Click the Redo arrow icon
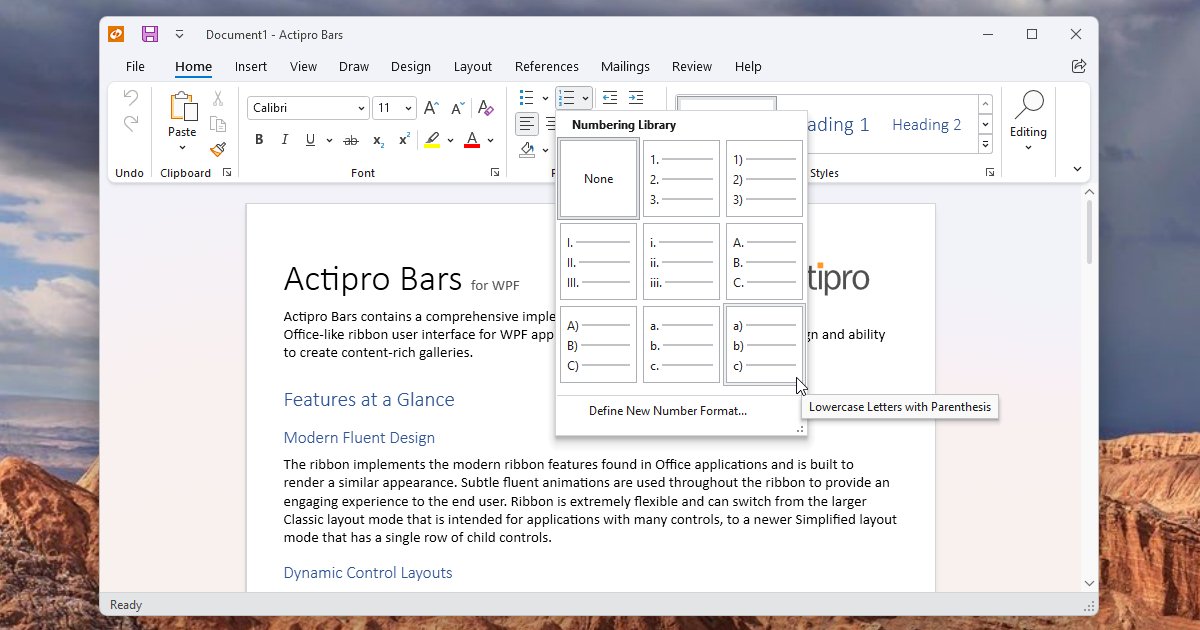 pyautogui.click(x=131, y=124)
